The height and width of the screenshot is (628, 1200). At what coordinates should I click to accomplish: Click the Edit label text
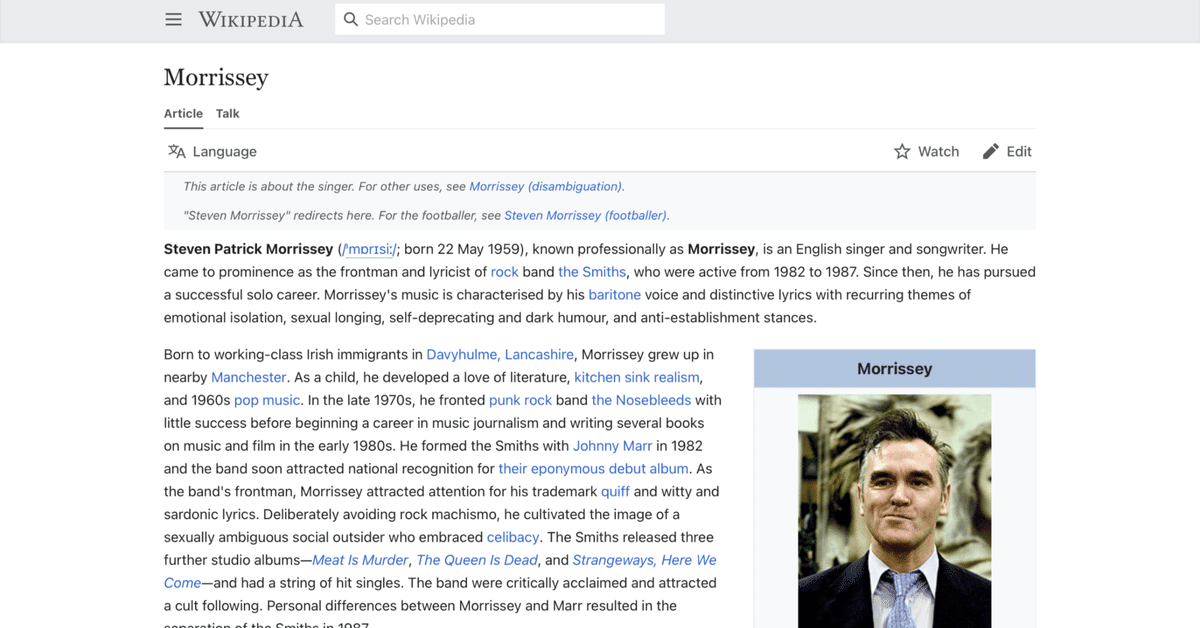(1019, 152)
